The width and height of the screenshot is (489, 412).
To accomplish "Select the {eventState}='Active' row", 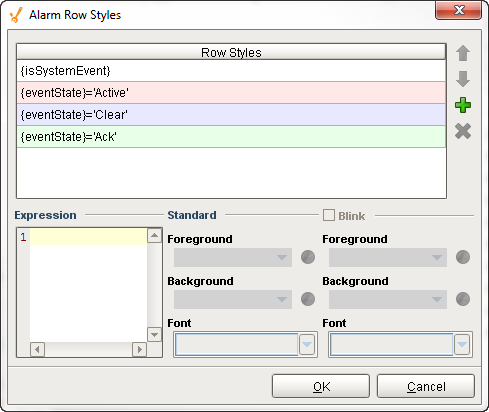I will coord(231,93).
